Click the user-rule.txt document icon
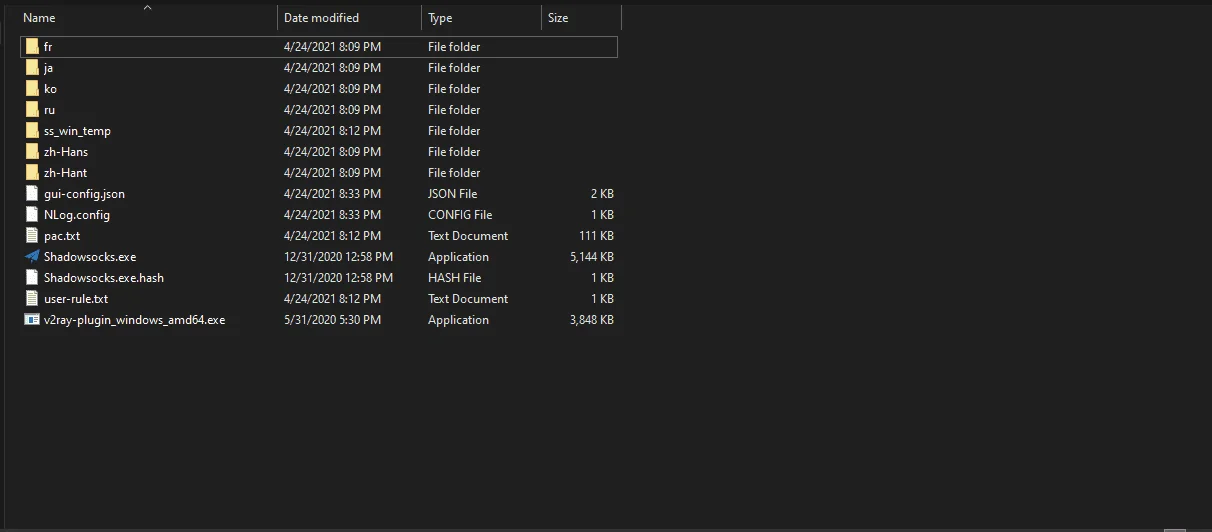1212x532 pixels. click(x=32, y=299)
